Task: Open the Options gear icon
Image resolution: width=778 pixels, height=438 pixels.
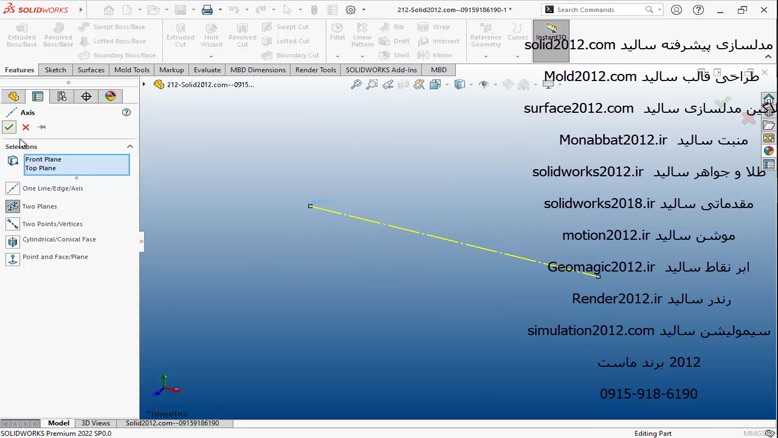Action: [350, 9]
